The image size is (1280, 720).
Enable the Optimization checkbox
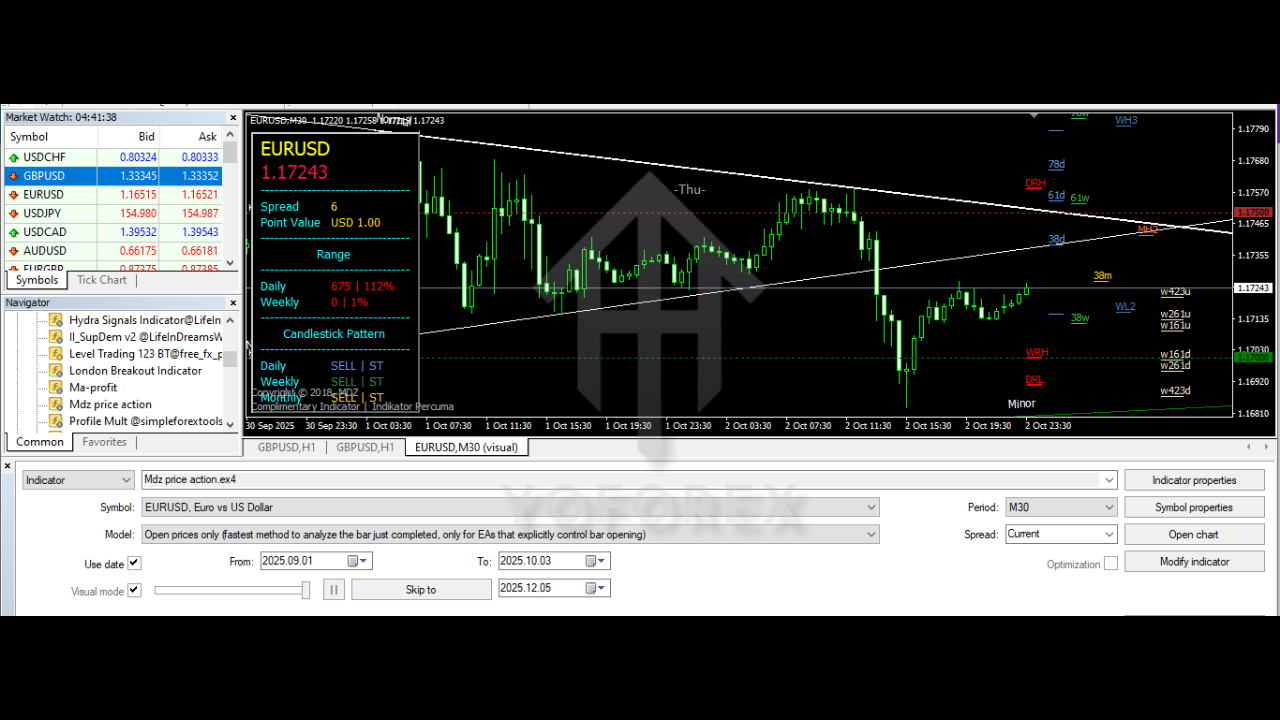click(x=1111, y=563)
